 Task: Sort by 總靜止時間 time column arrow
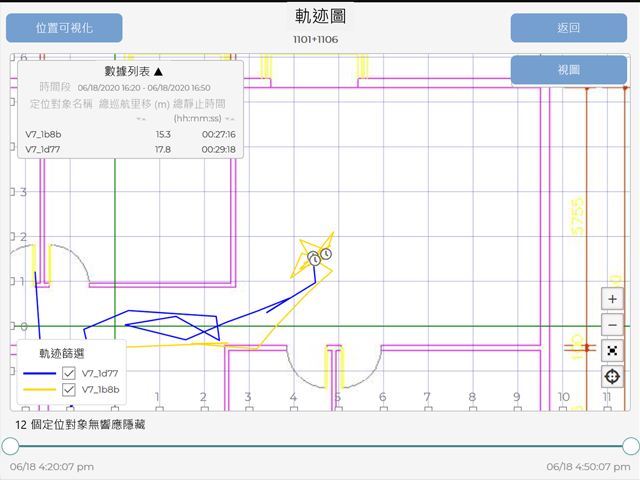230,119
